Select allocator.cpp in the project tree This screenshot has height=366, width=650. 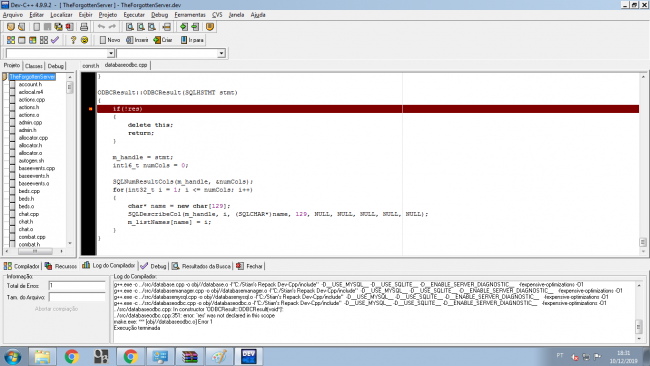[33, 138]
